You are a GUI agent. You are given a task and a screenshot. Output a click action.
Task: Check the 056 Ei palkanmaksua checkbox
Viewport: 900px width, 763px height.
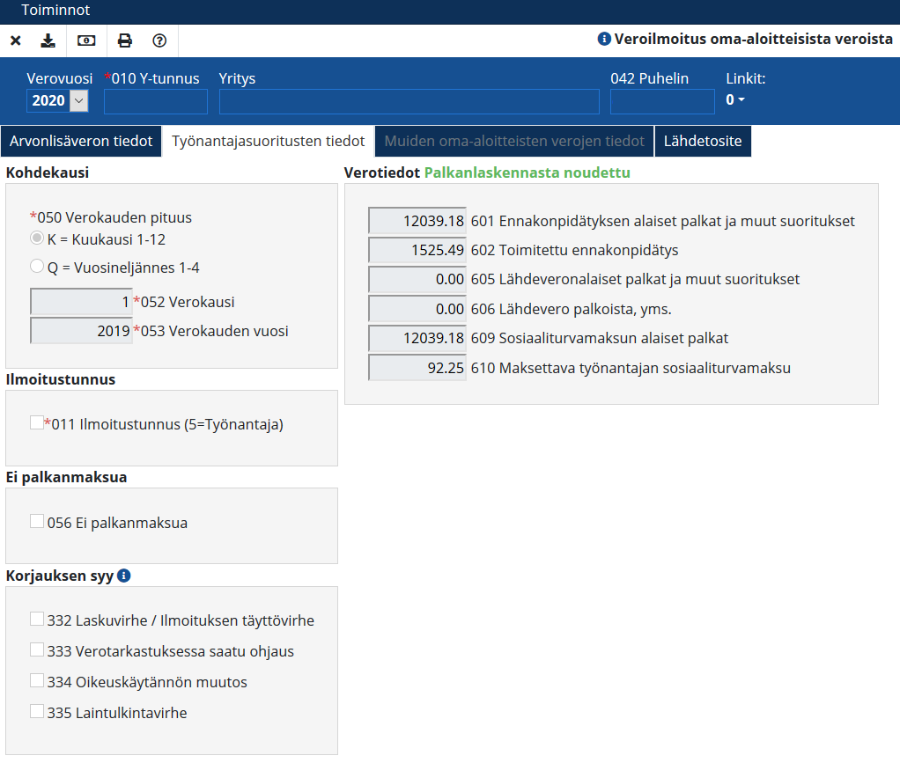pyautogui.click(x=37, y=522)
